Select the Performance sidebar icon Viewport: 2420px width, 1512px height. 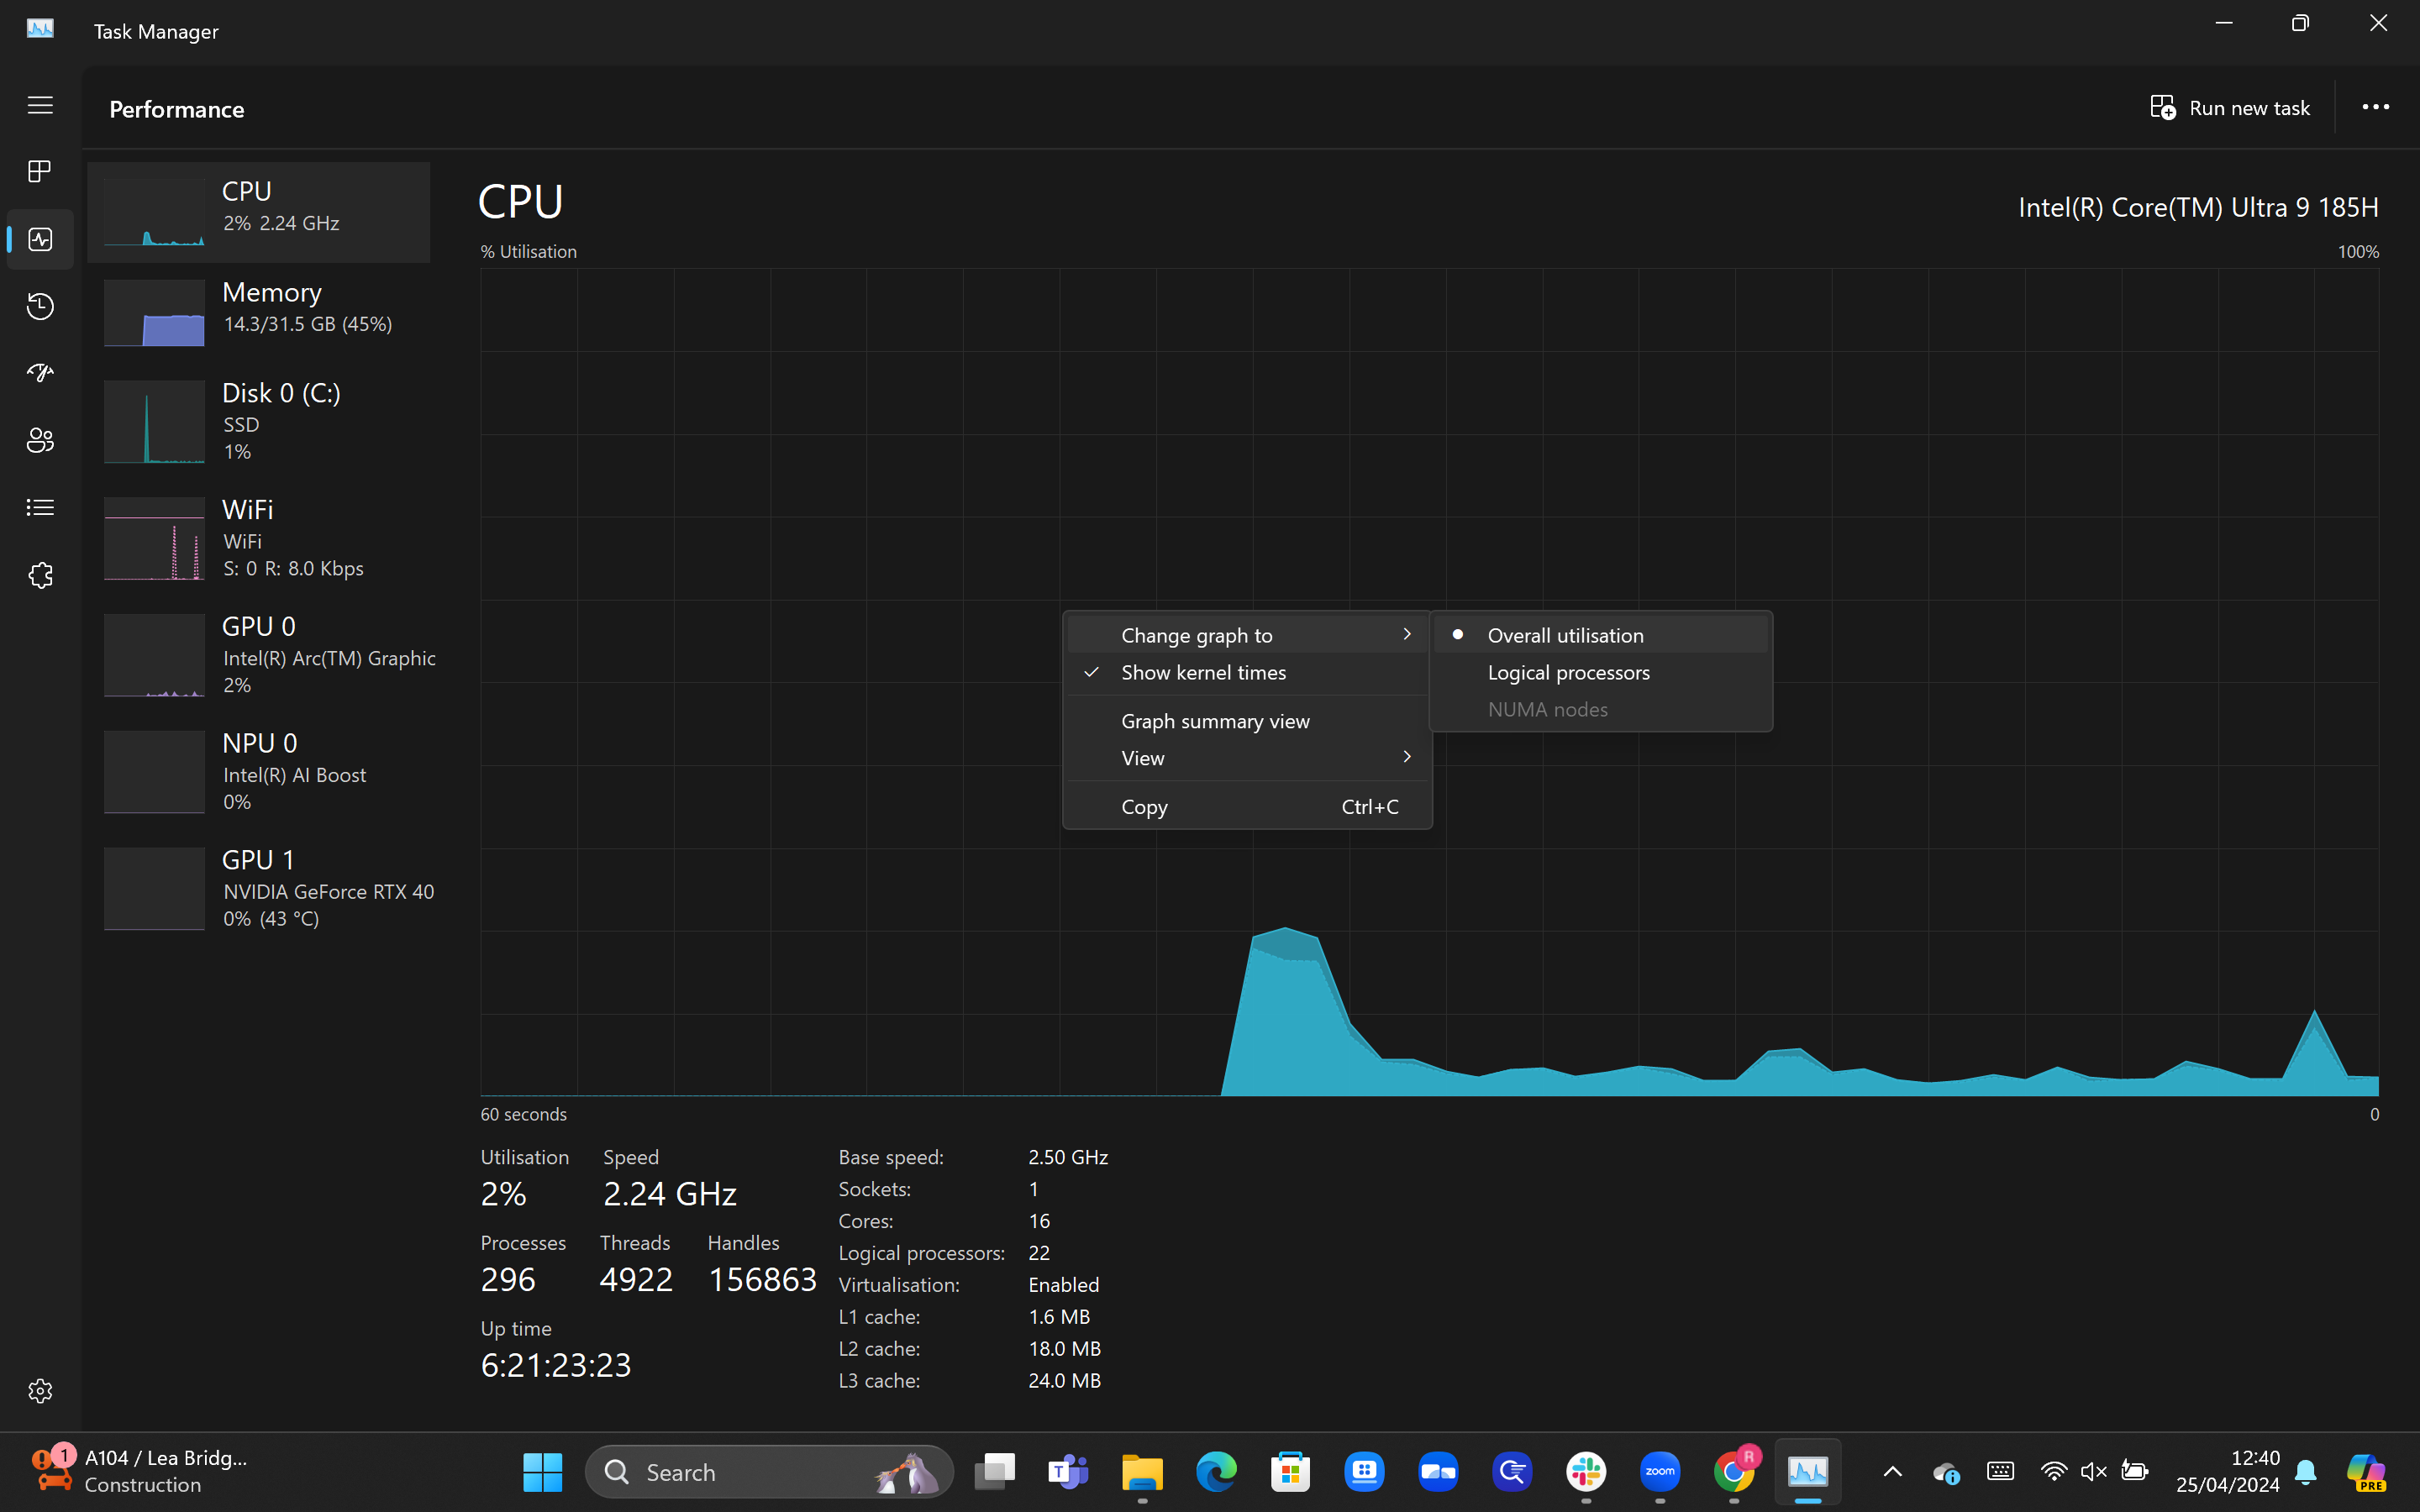(x=40, y=239)
